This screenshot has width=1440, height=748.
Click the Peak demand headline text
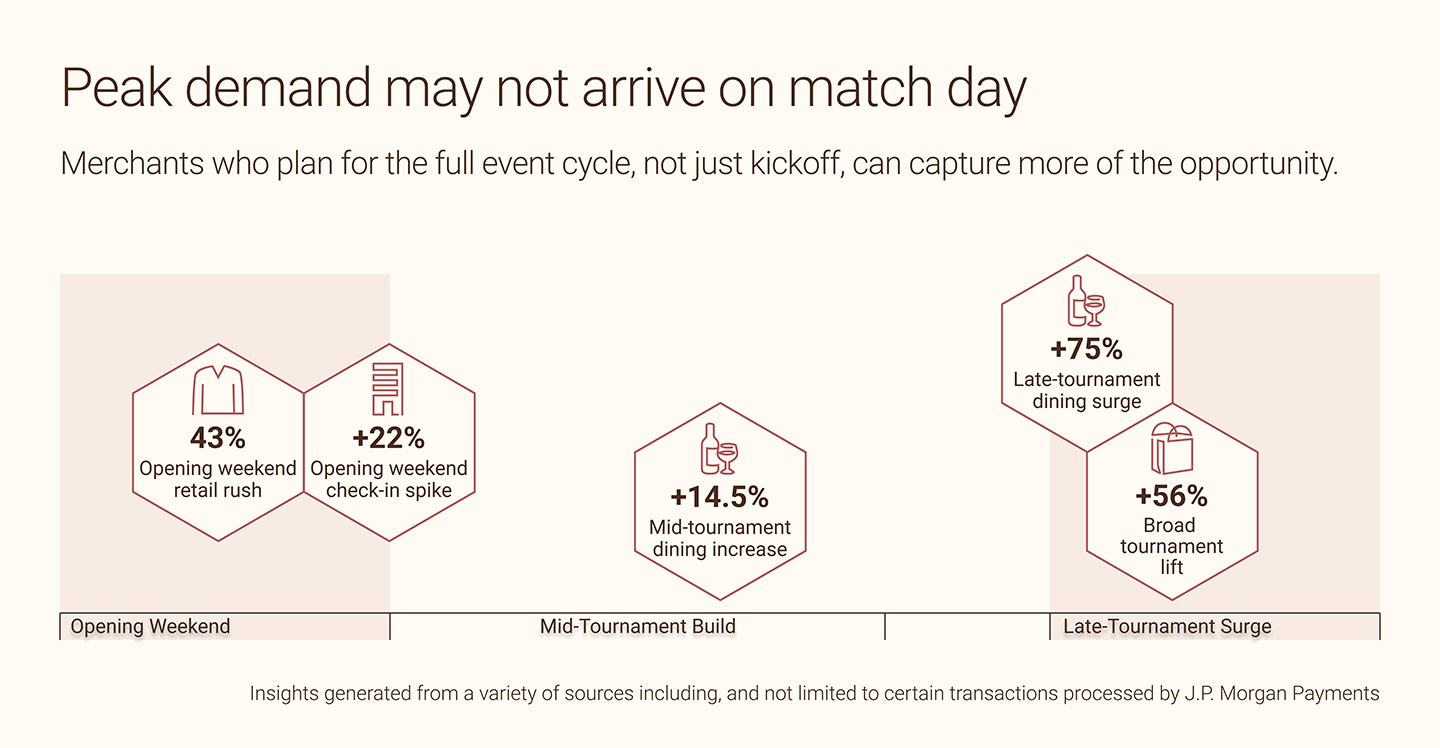pos(544,90)
